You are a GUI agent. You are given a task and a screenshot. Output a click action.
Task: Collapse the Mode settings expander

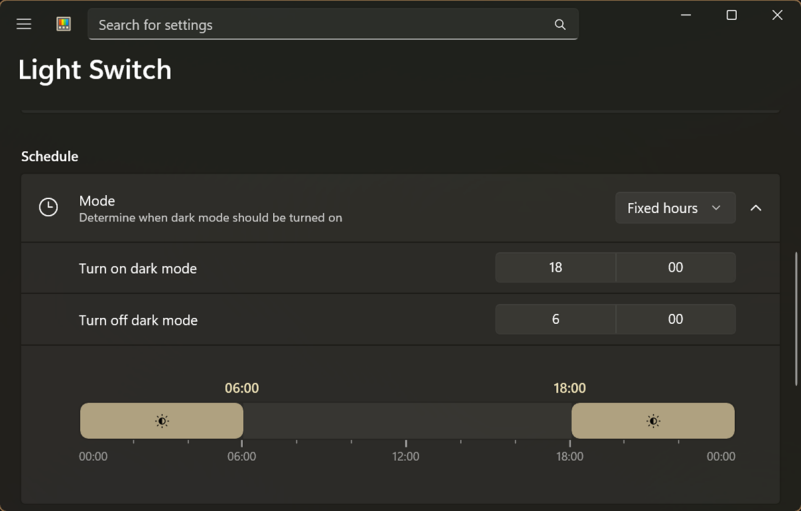coord(756,208)
